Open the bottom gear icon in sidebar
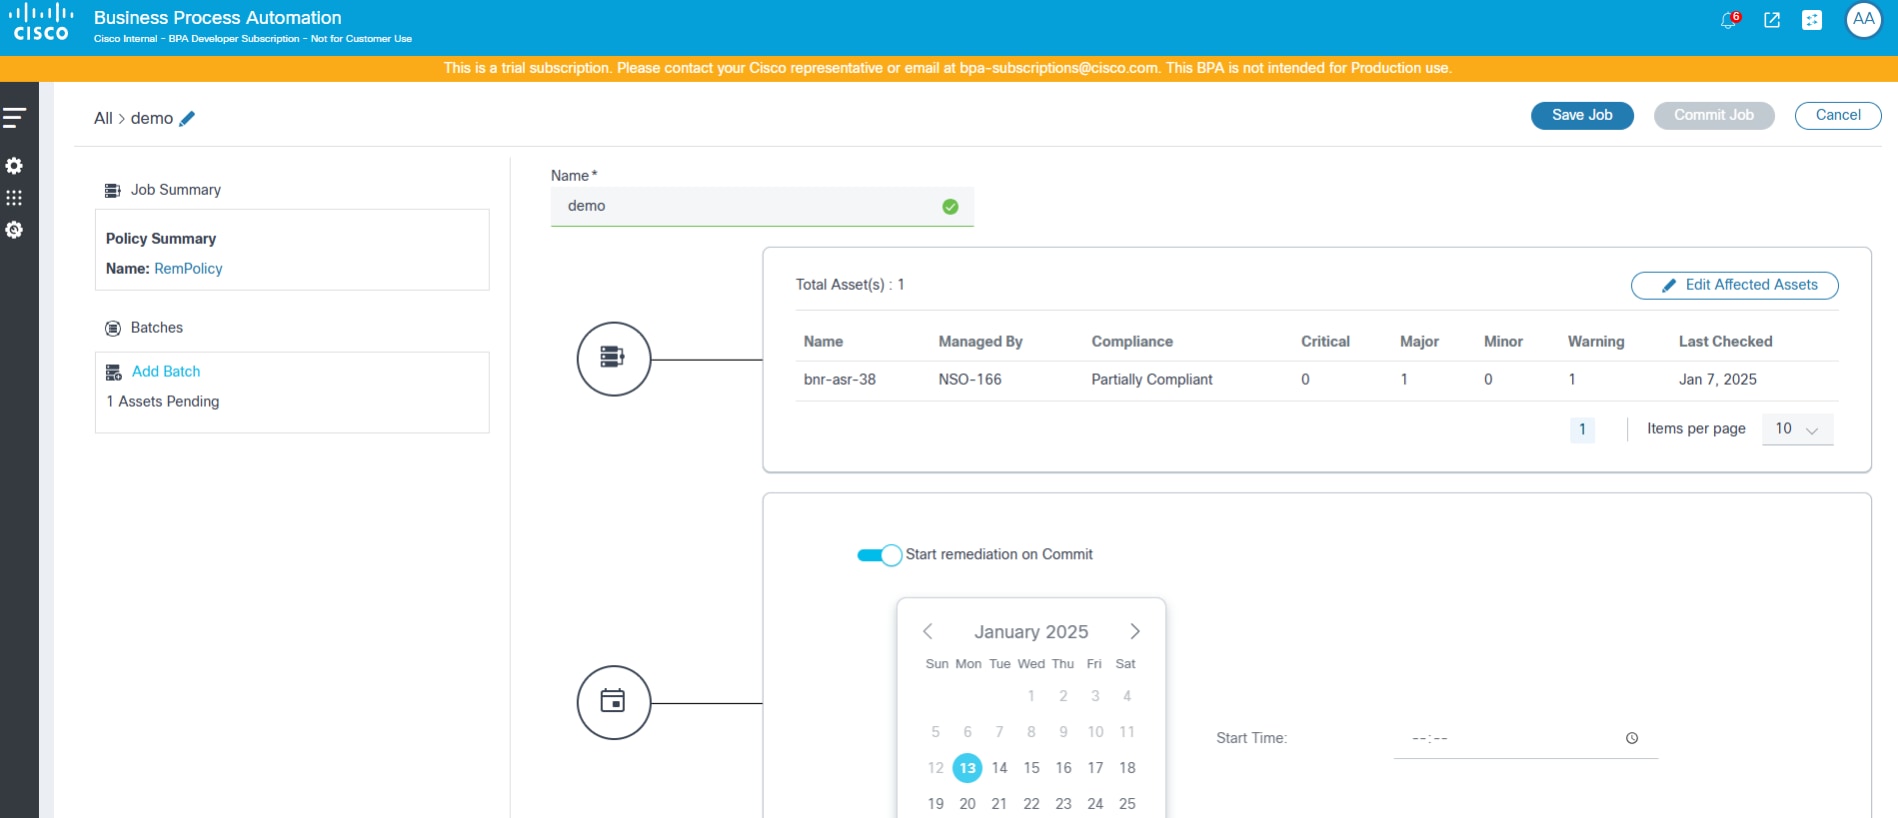Image resolution: width=1898 pixels, height=818 pixels. point(14,230)
